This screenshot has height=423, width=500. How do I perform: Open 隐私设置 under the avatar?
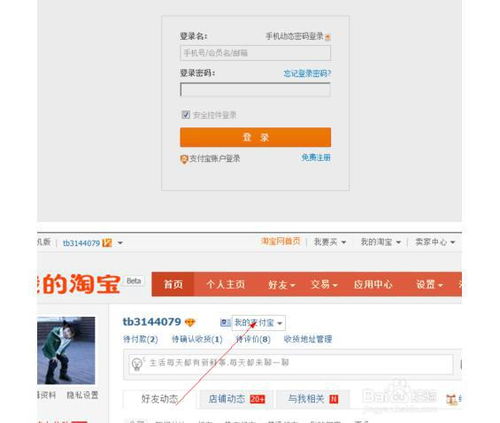[x=82, y=395]
